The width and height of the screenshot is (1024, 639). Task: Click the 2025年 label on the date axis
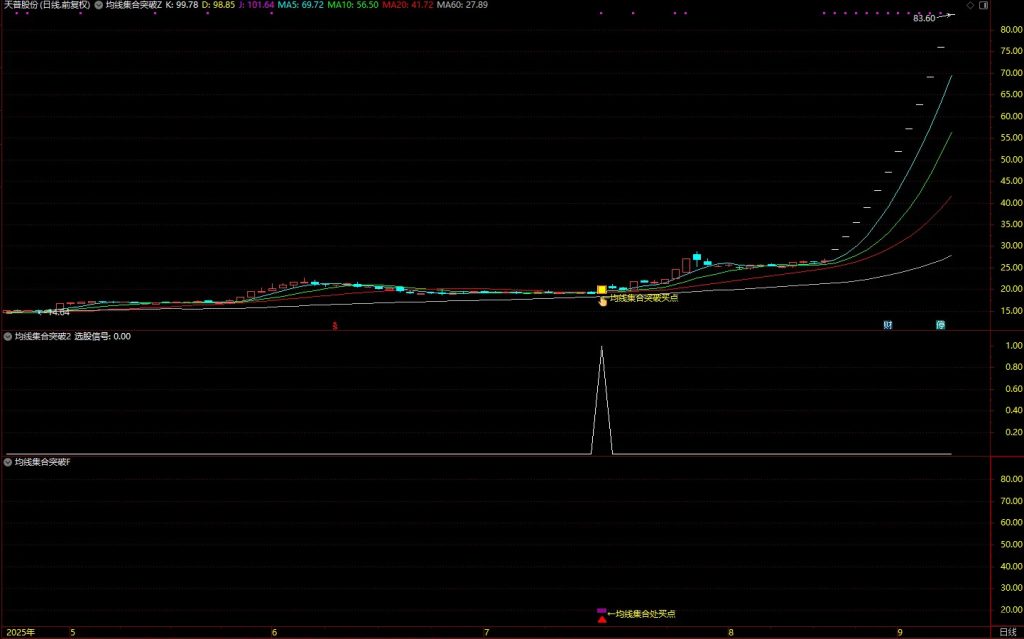pos(19,633)
